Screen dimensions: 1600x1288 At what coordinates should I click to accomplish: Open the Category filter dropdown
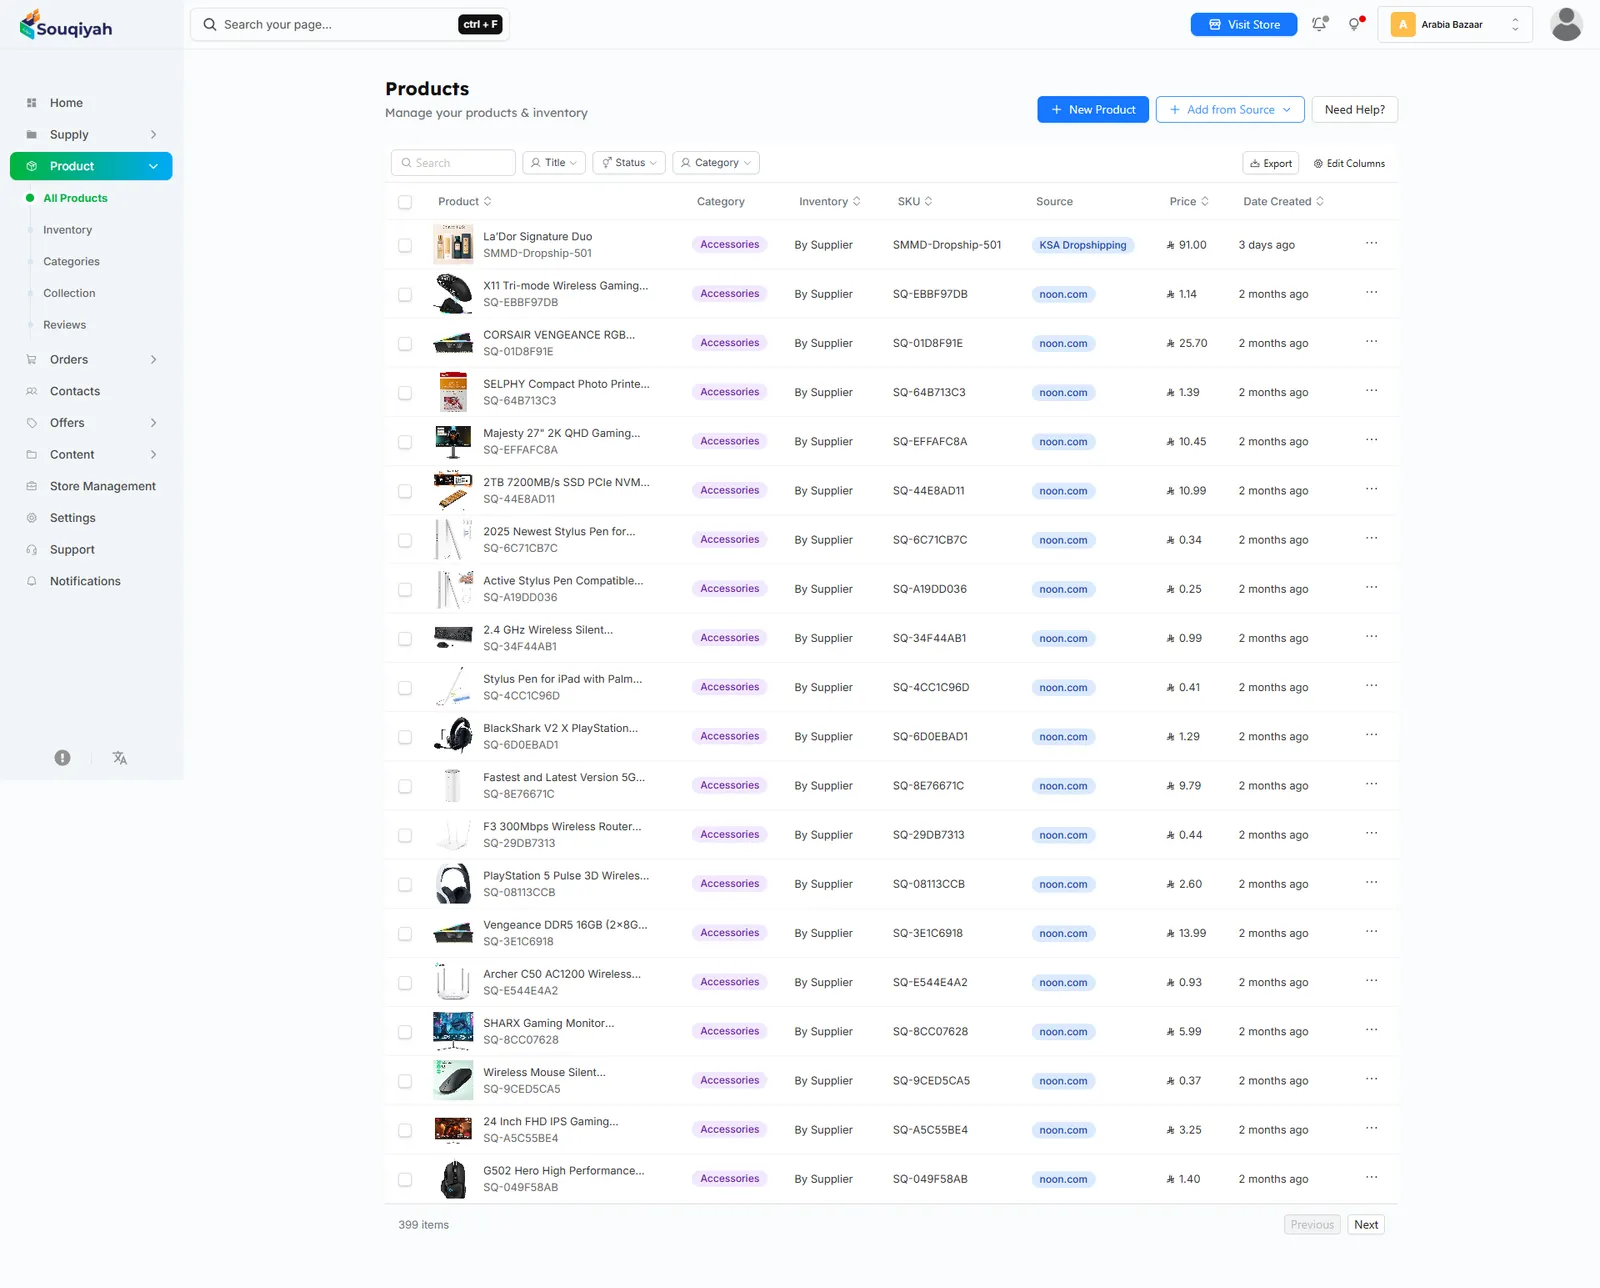(716, 163)
